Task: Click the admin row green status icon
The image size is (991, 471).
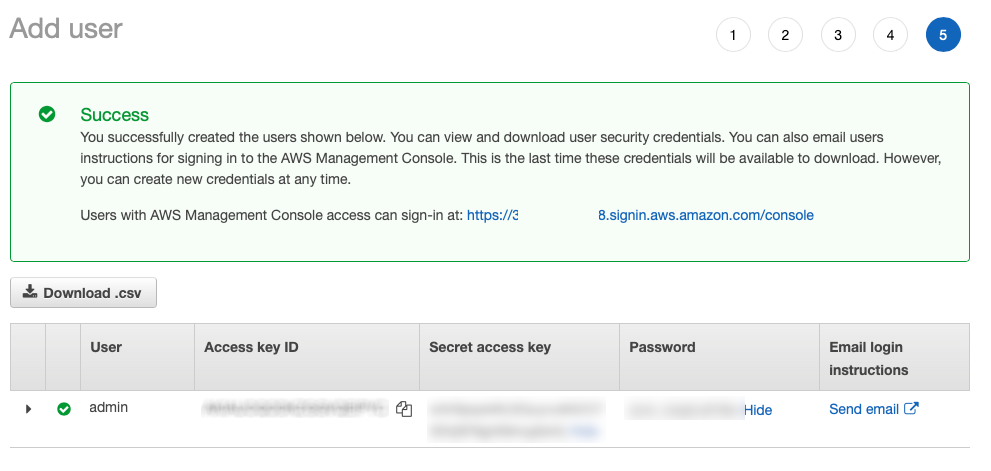Action: (x=64, y=409)
